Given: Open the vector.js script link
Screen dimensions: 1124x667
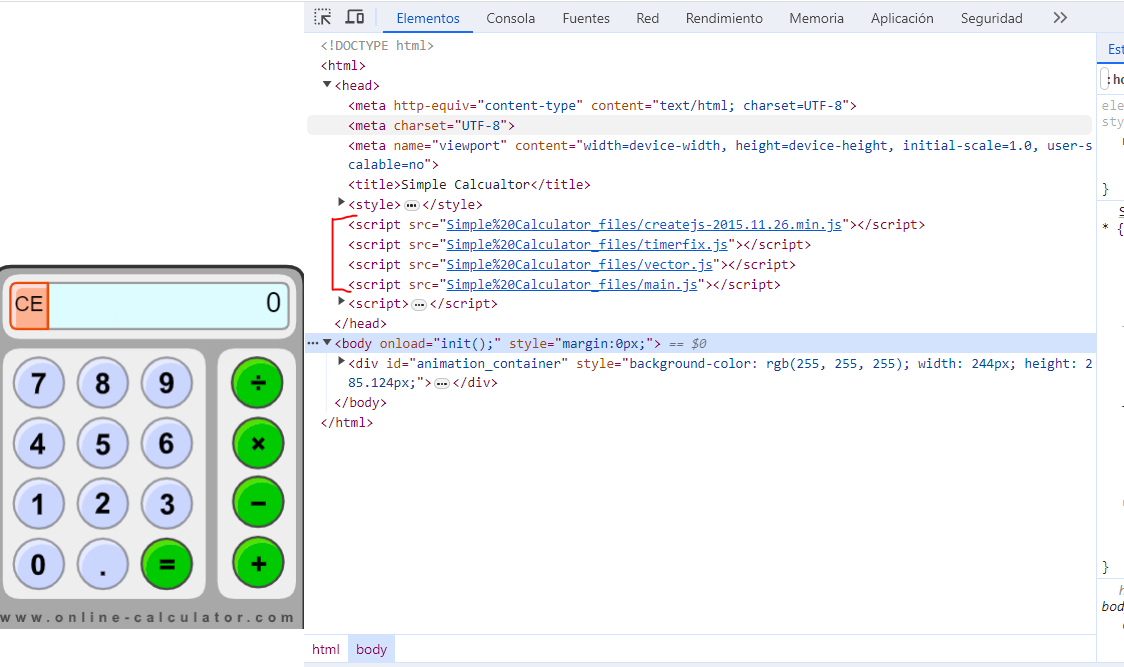Looking at the screenshot, I should coord(579,265).
